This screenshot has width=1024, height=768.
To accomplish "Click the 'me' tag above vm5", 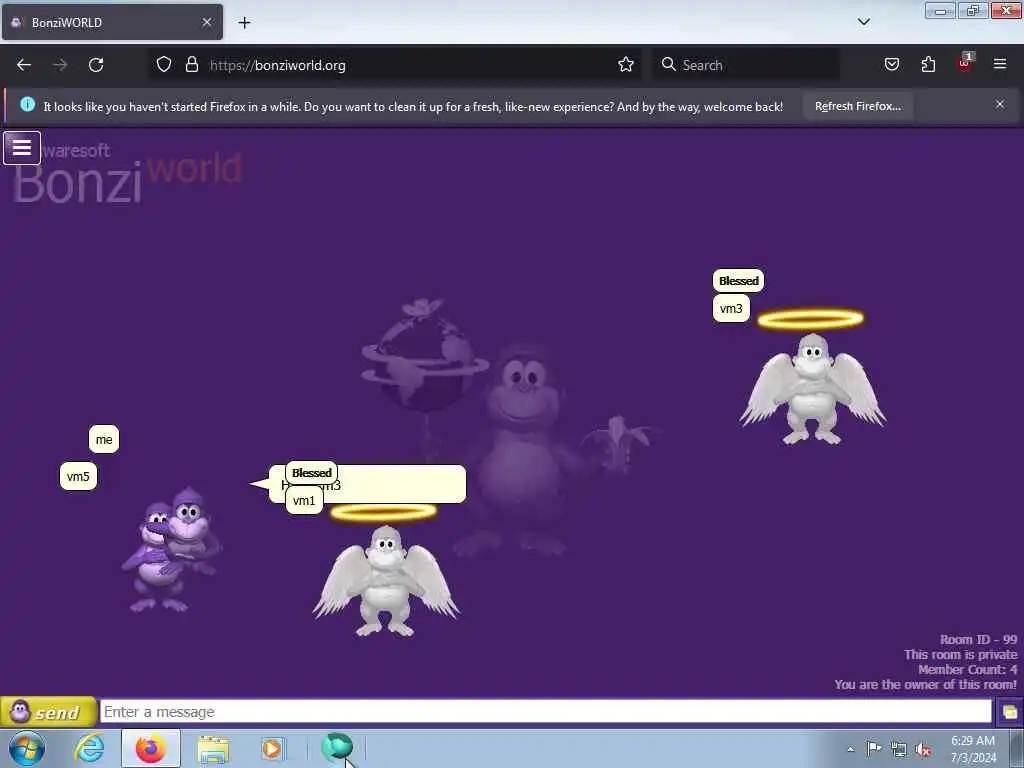I will coord(104,440).
